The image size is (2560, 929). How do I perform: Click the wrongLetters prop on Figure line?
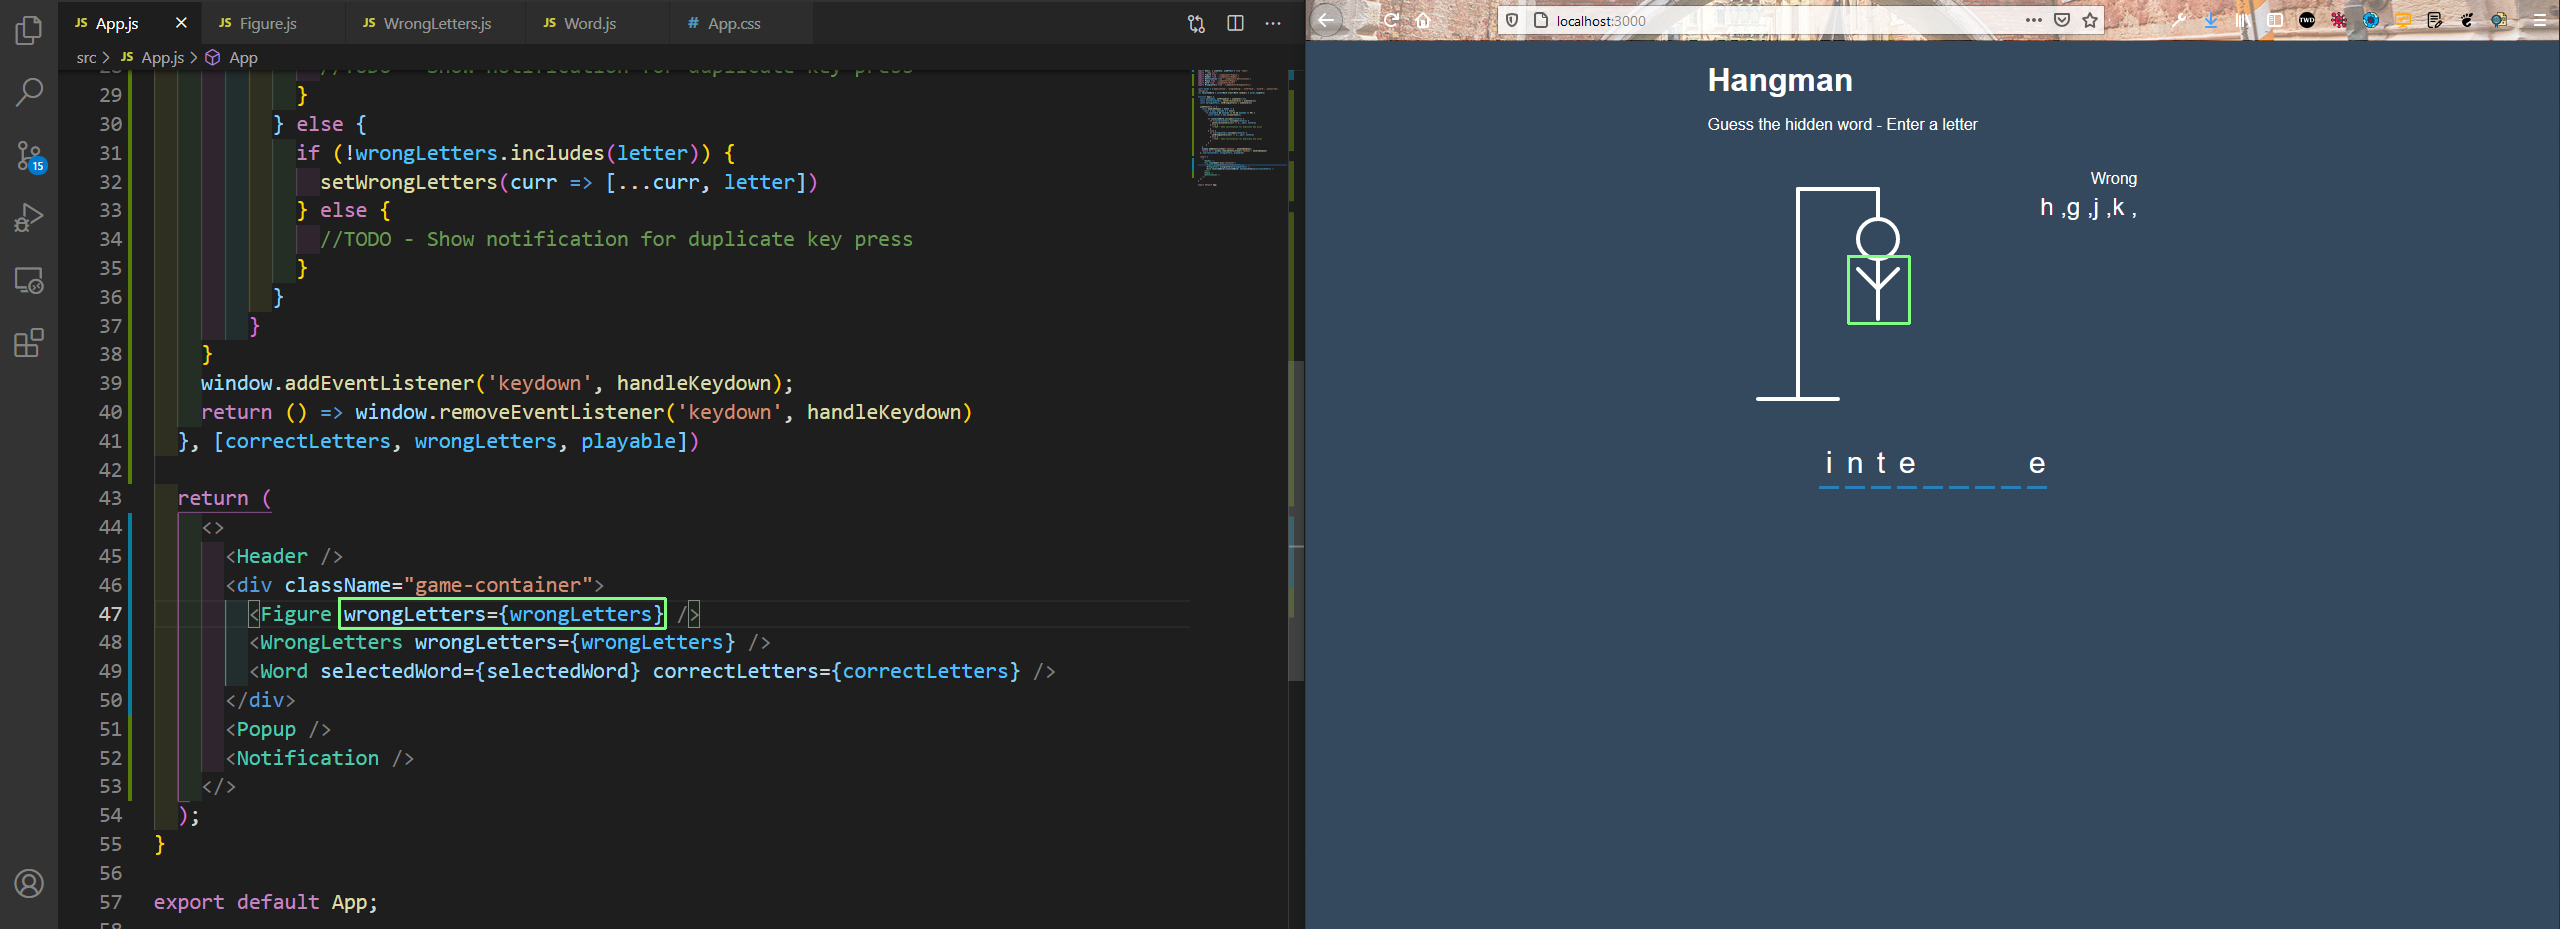point(503,614)
